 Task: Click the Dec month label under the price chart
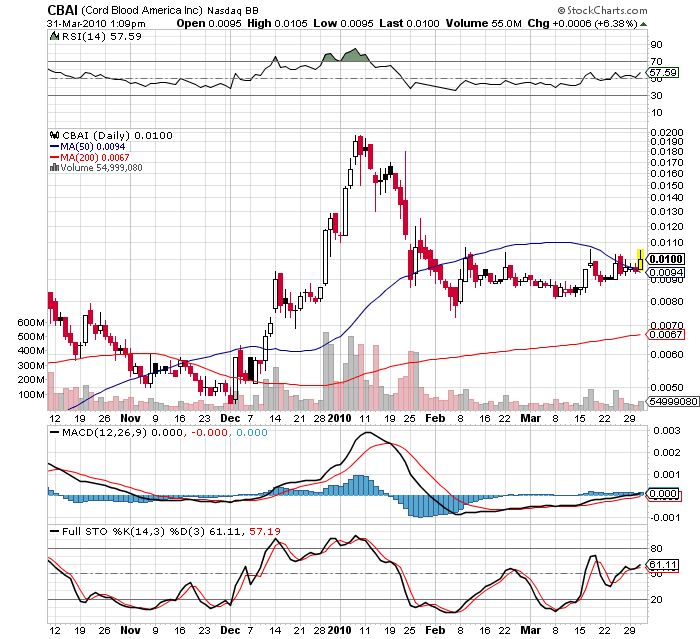tap(230, 418)
